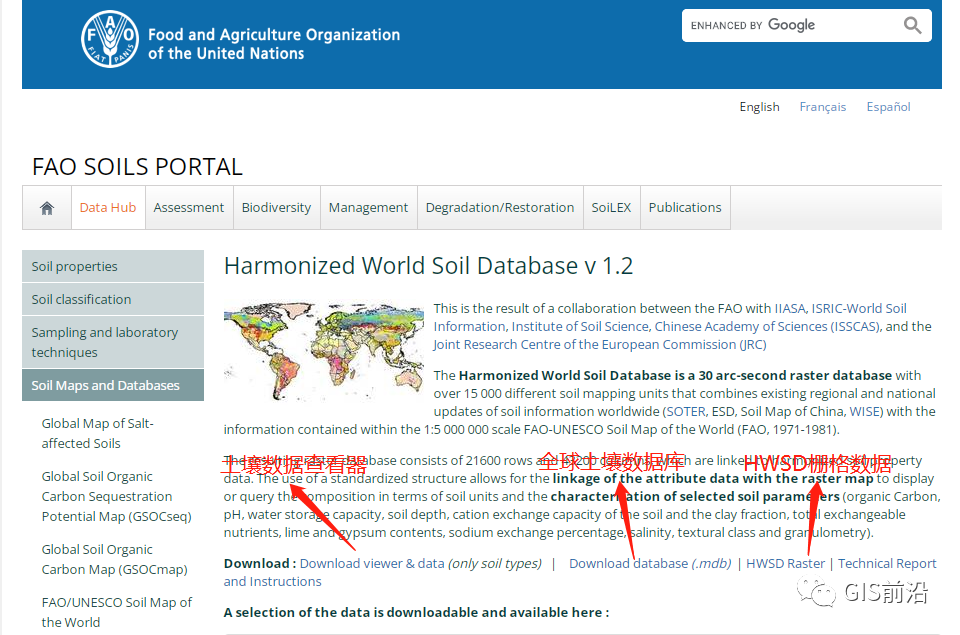Open the Biodiversity tab
Screen dimensions: 960x635
coord(276,208)
